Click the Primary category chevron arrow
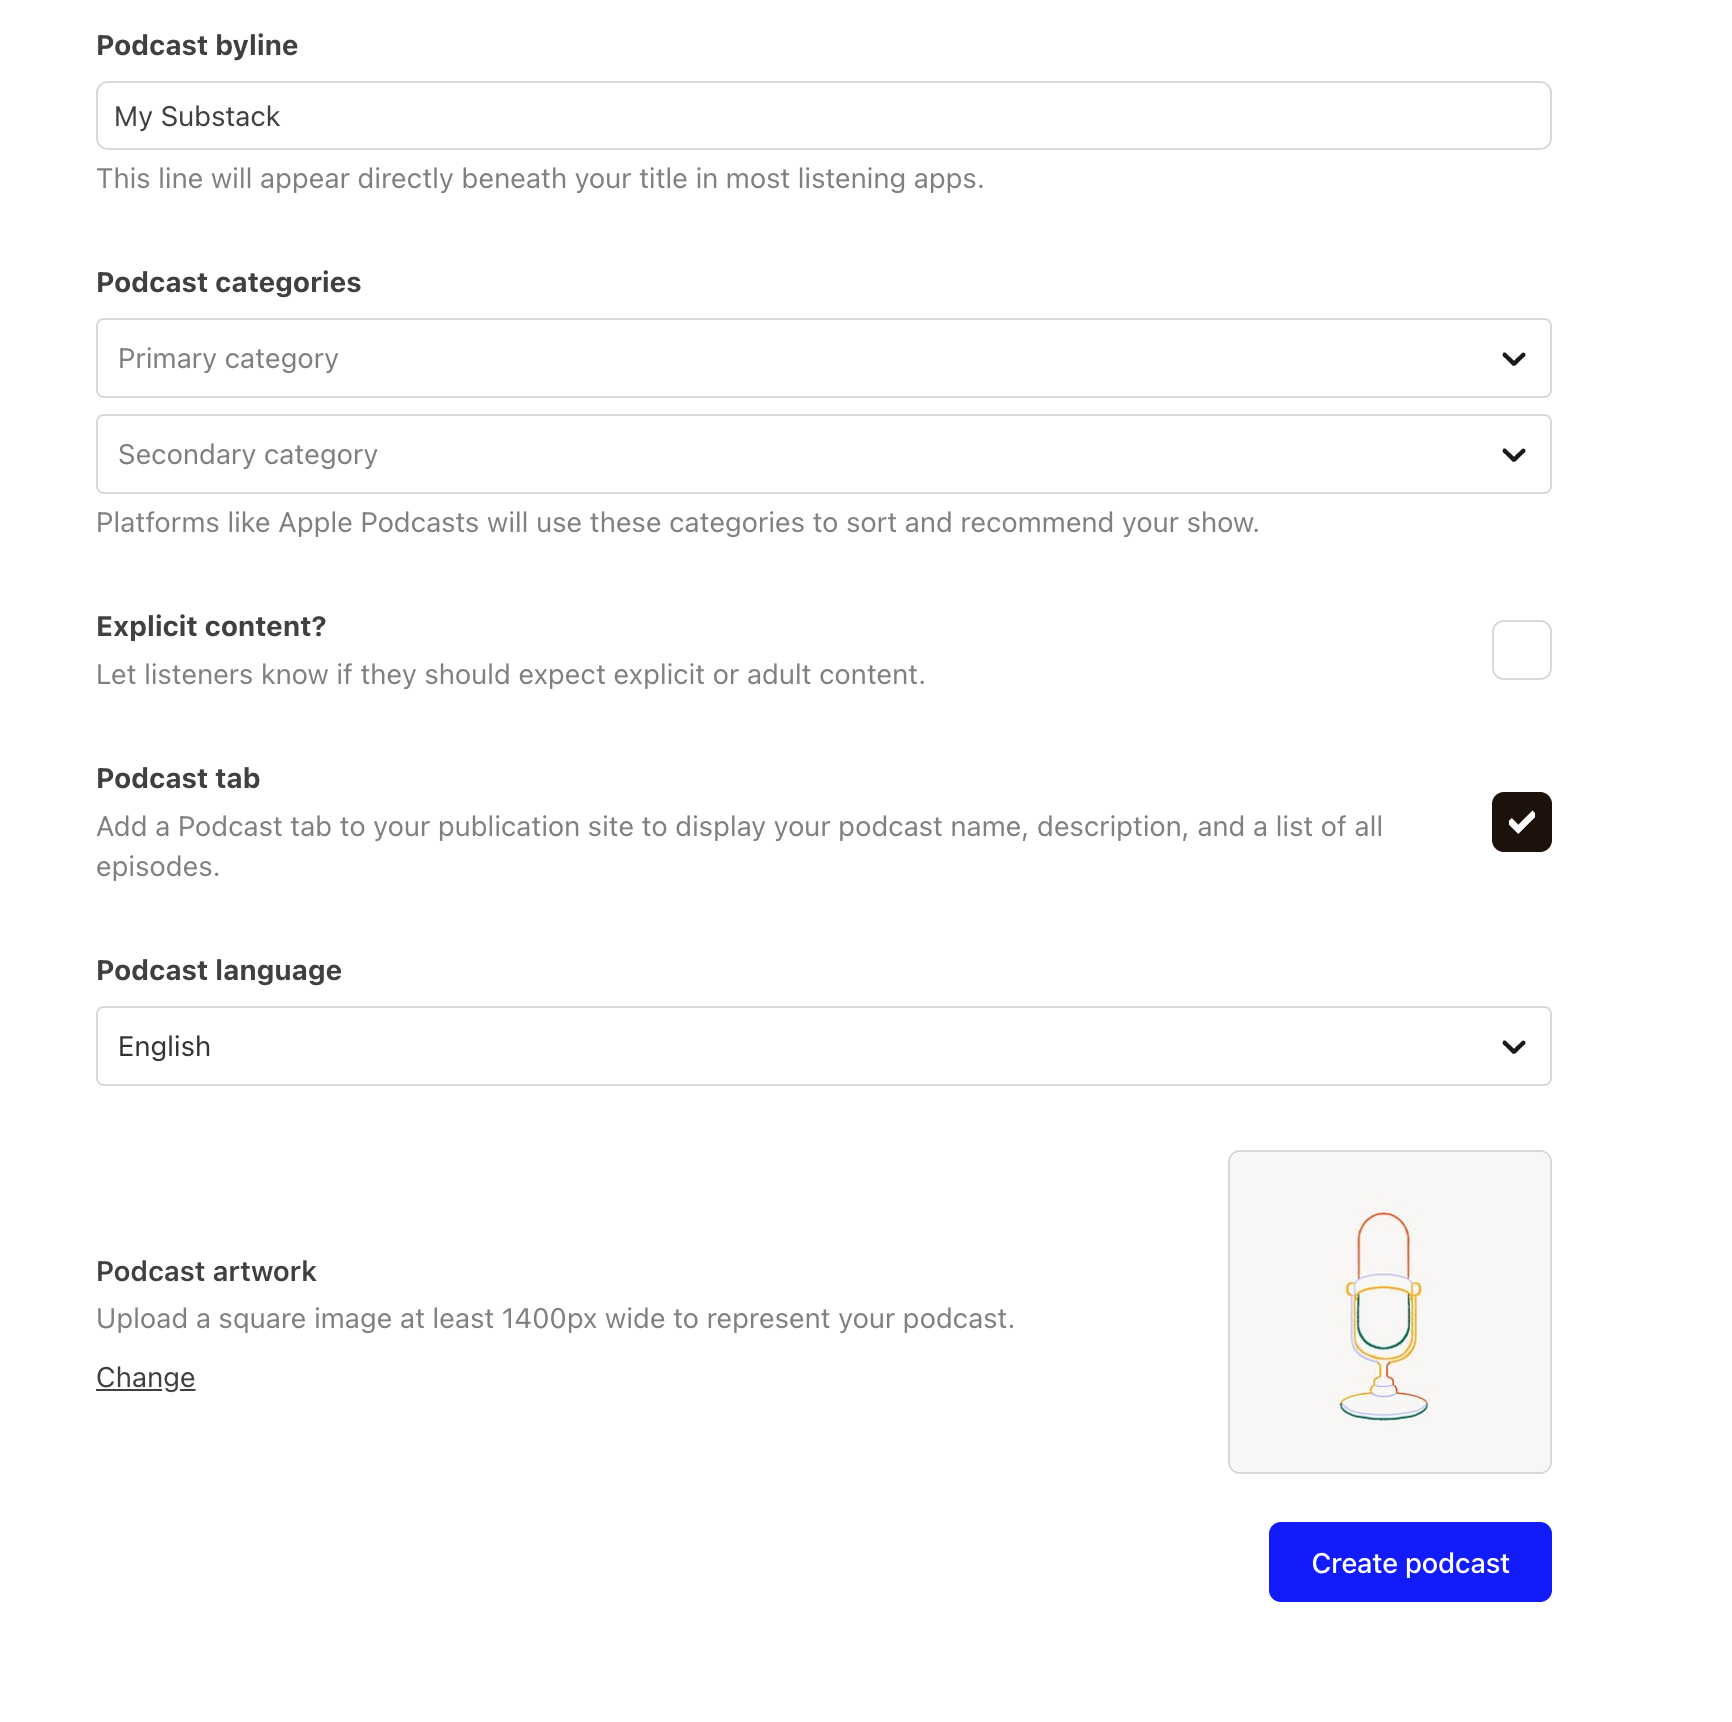 [x=1513, y=359]
